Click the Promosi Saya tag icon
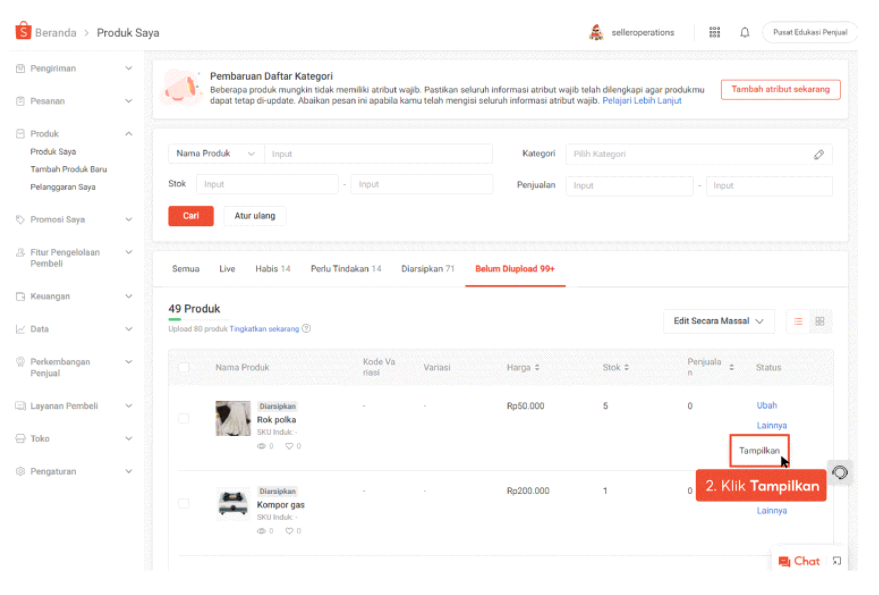Viewport: 879px width, 595px height. point(20,219)
